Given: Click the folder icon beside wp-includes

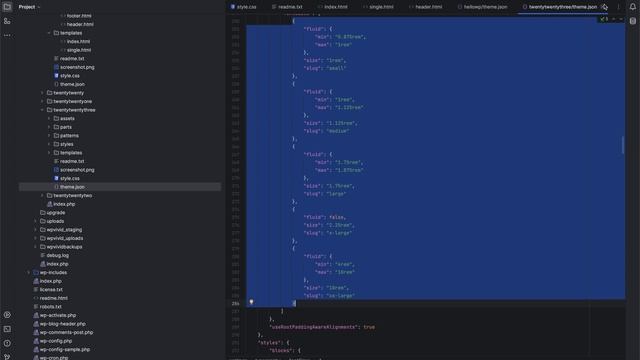Looking at the screenshot, I should click(36, 273).
